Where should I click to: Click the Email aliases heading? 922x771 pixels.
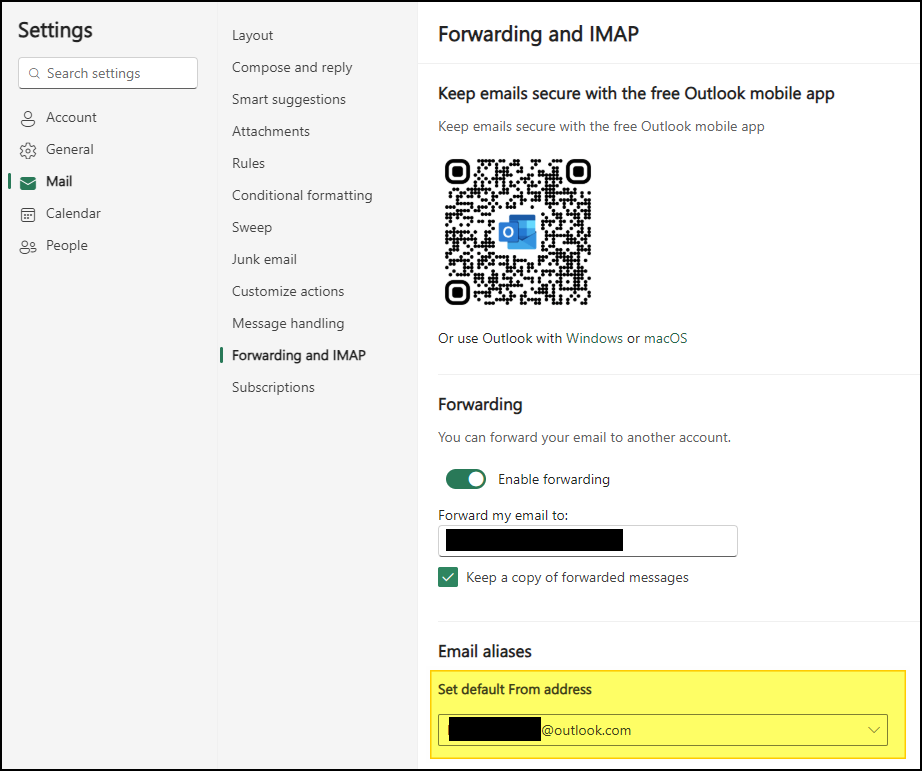tap(485, 652)
